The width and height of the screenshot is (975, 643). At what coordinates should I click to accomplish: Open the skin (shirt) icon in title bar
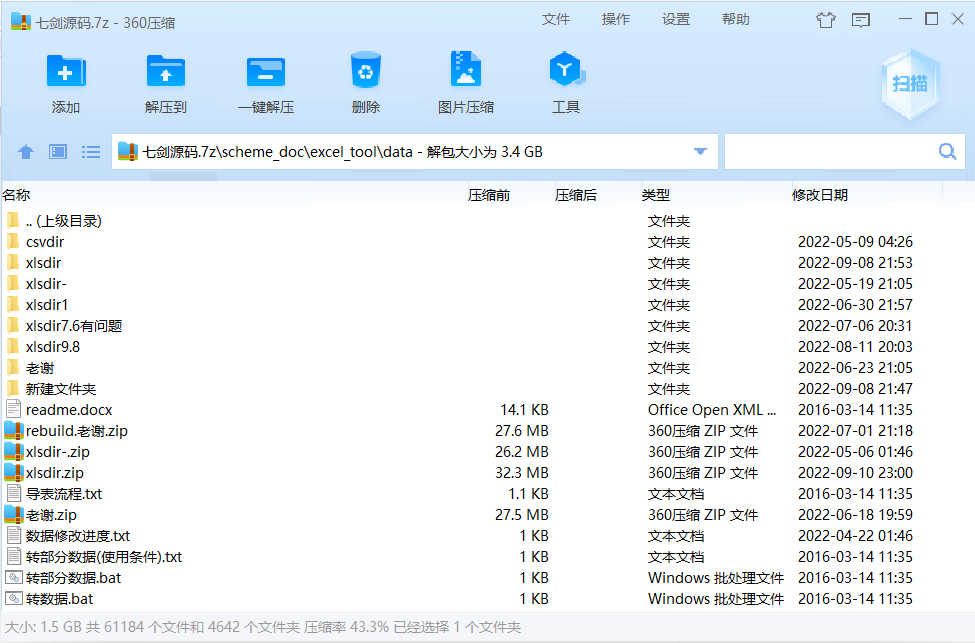(x=826, y=21)
